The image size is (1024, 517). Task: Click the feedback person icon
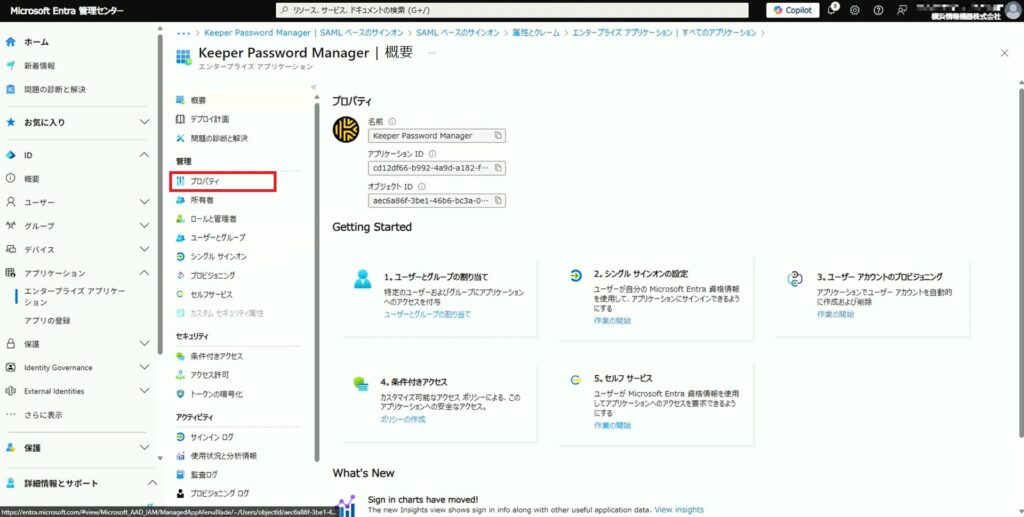(x=902, y=10)
